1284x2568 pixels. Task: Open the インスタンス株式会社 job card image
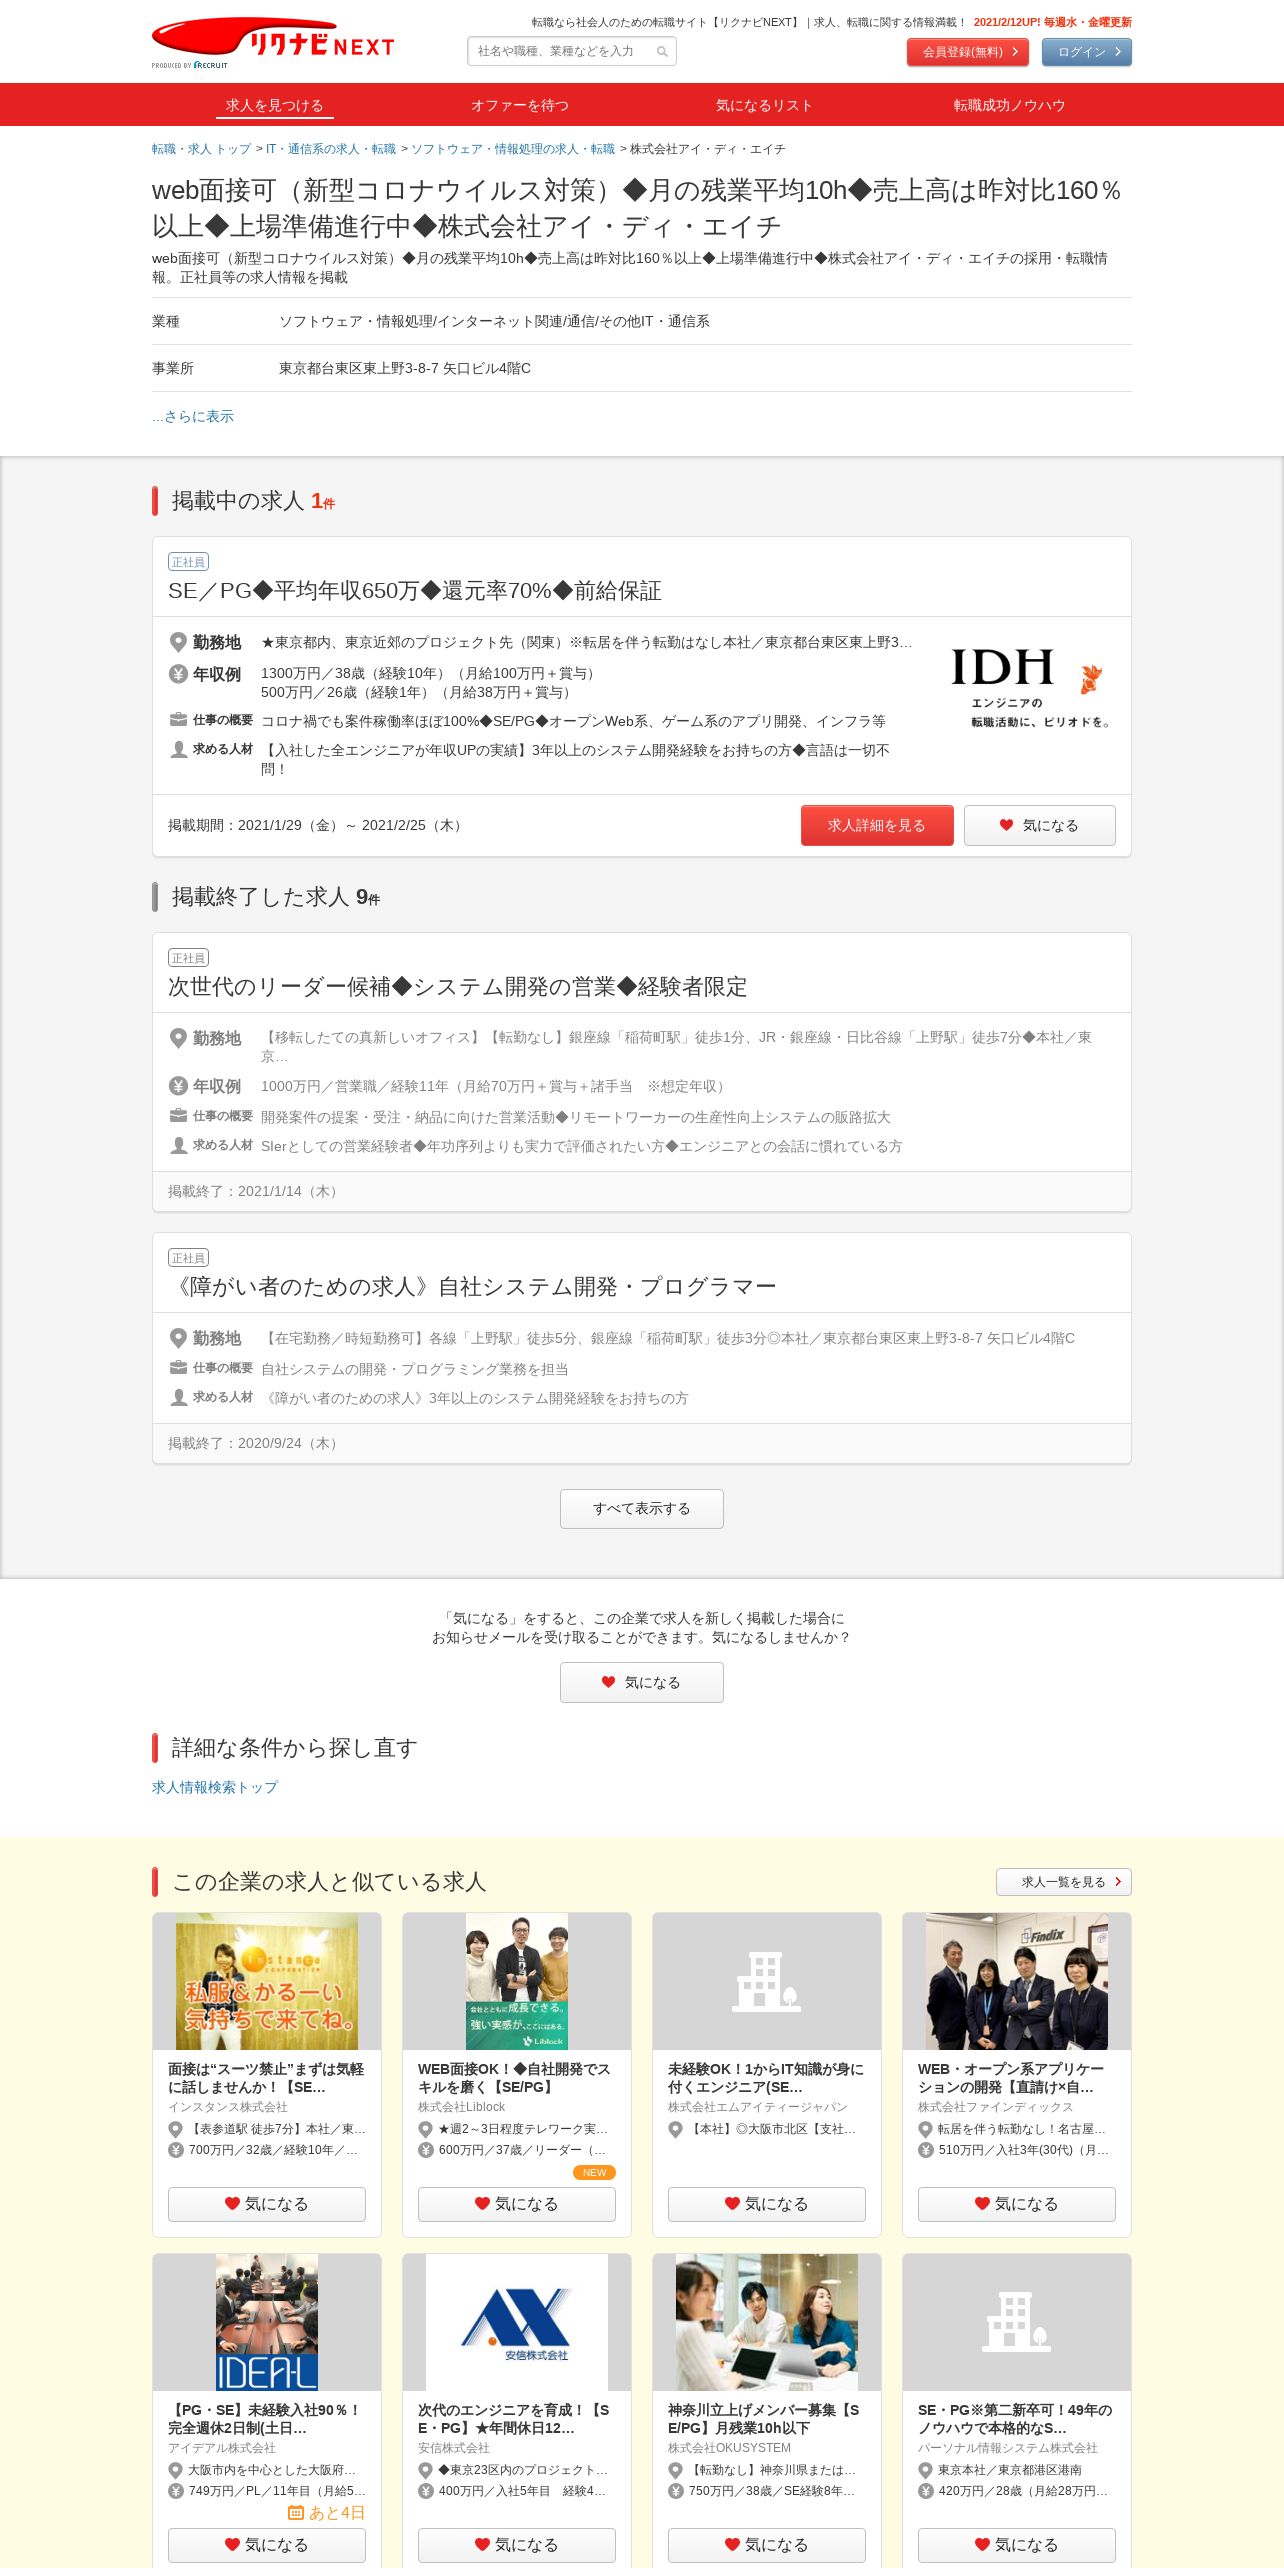point(267,1981)
